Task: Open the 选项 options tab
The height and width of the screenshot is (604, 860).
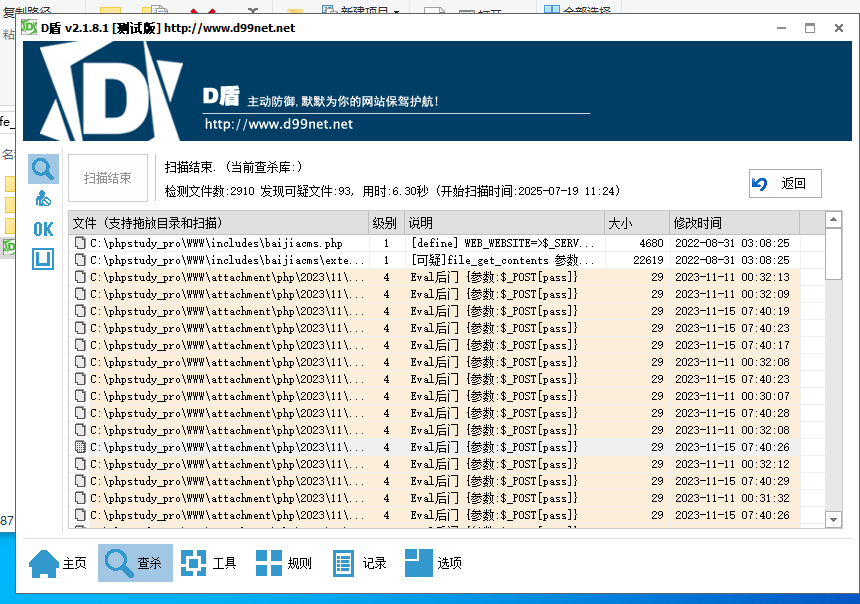Action: pos(434,563)
